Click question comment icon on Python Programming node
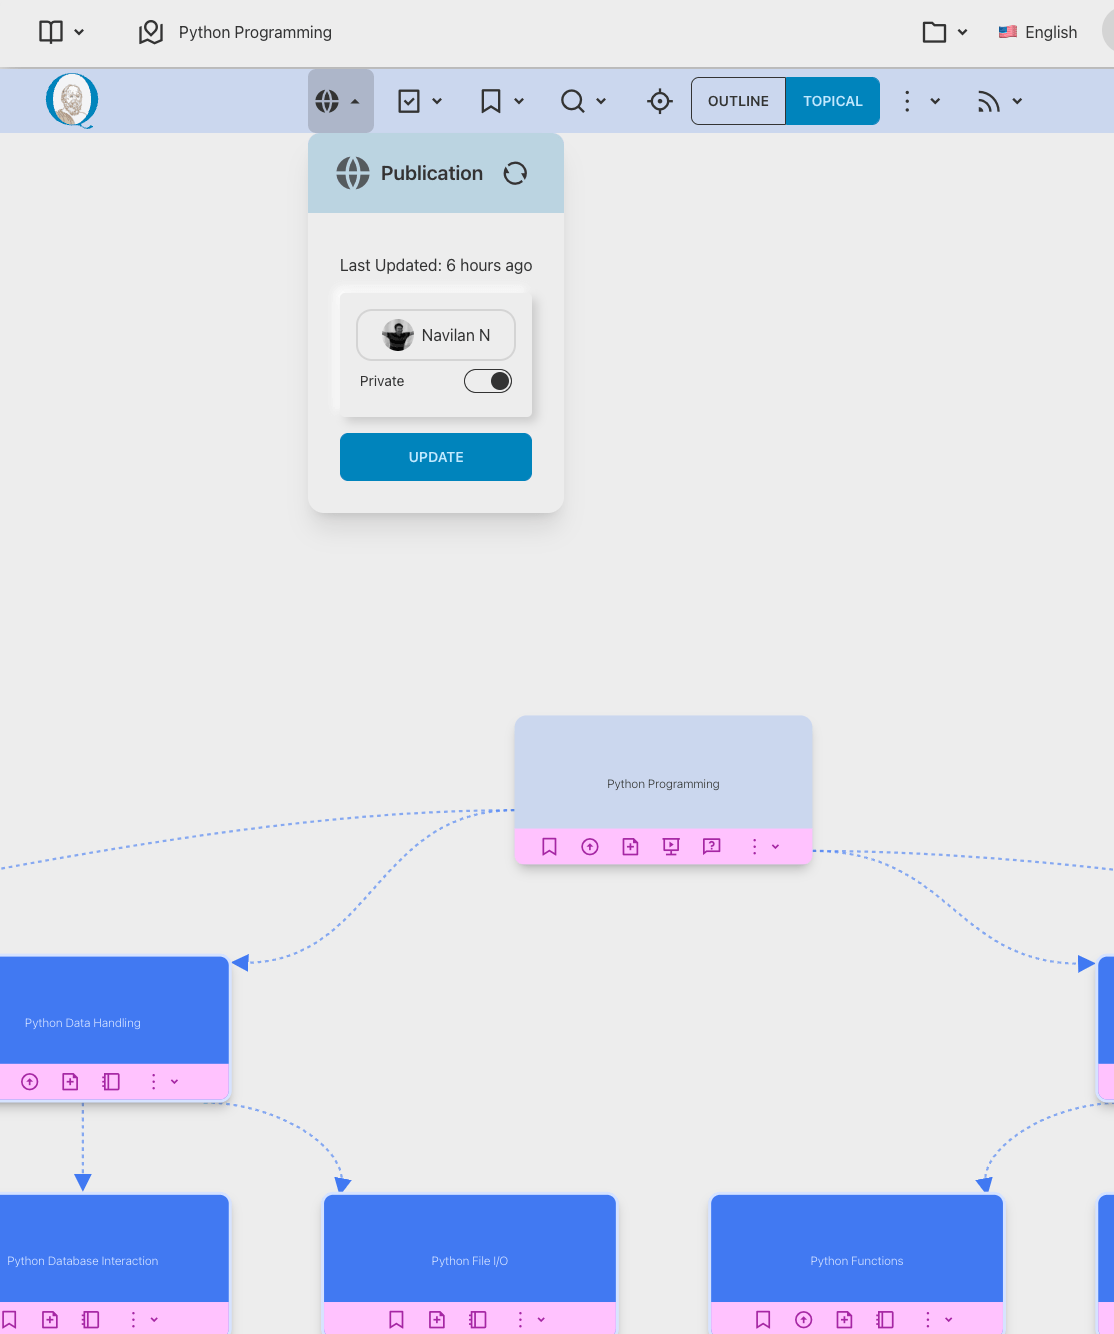The height and width of the screenshot is (1334, 1114). click(712, 847)
